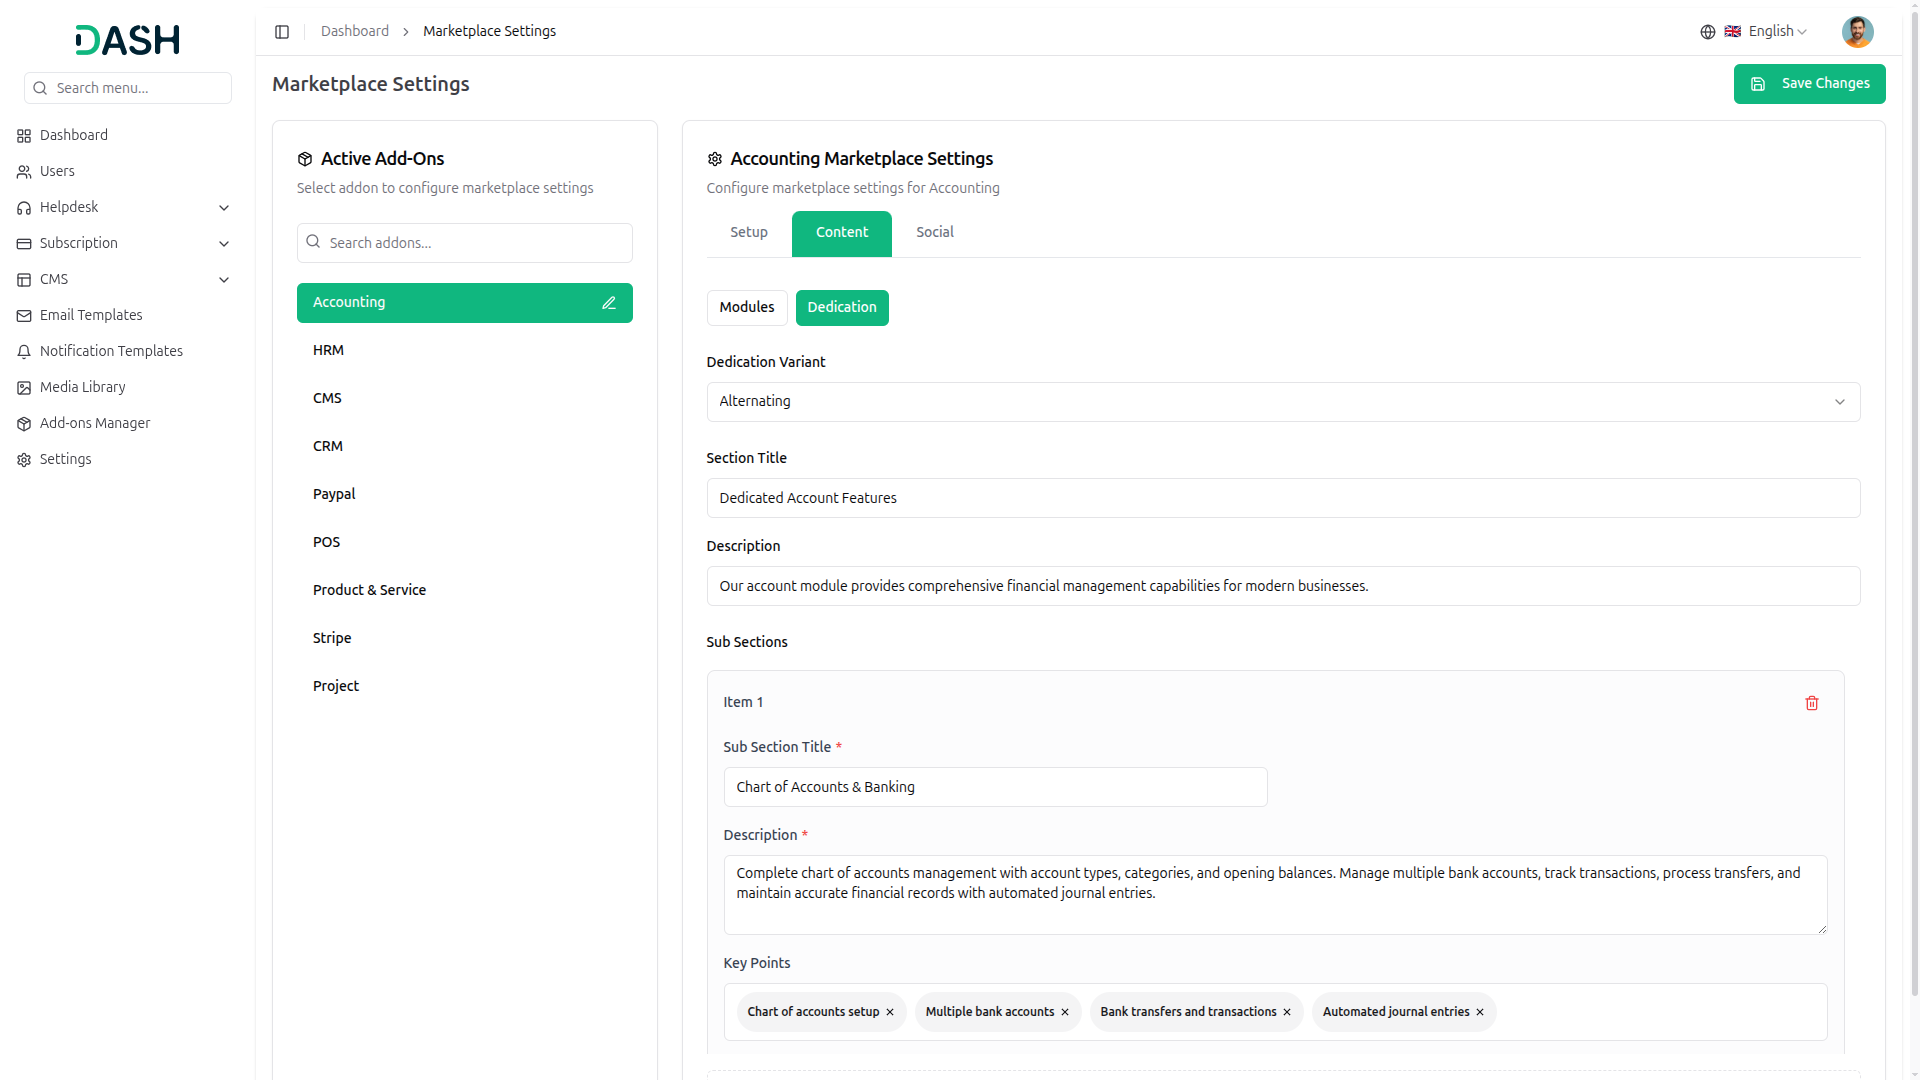This screenshot has height=1080, width=1920.
Task: Select the Product & Service addon
Action: pos(465,591)
